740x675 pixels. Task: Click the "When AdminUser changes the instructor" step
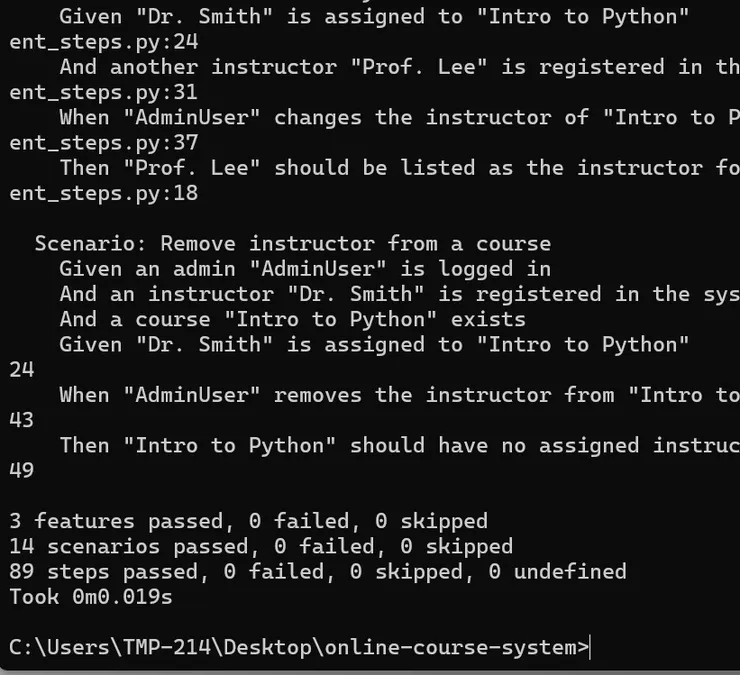(x=400, y=117)
